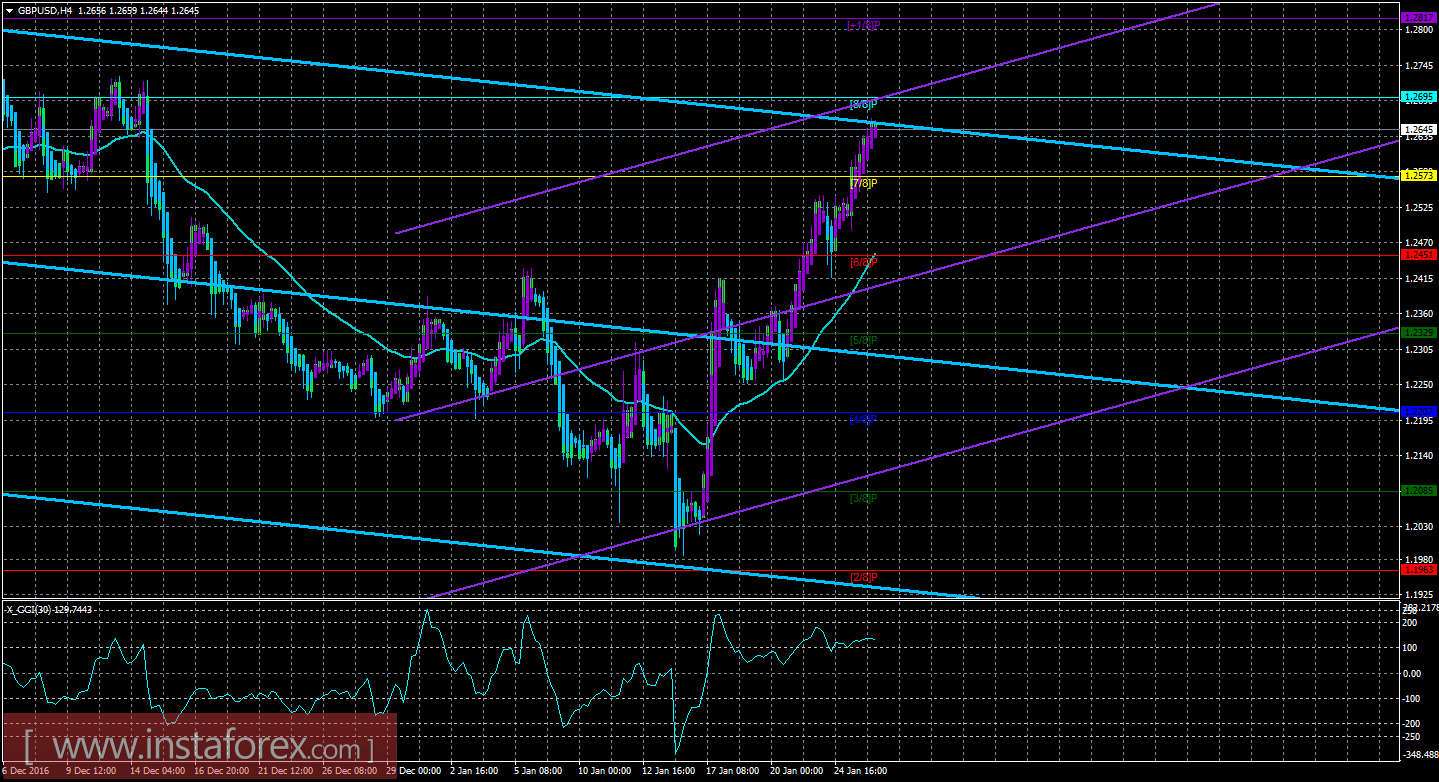The height and width of the screenshot is (782, 1439).
Task: Click the 1.2305 price scale value
Action: [x=1418, y=350]
